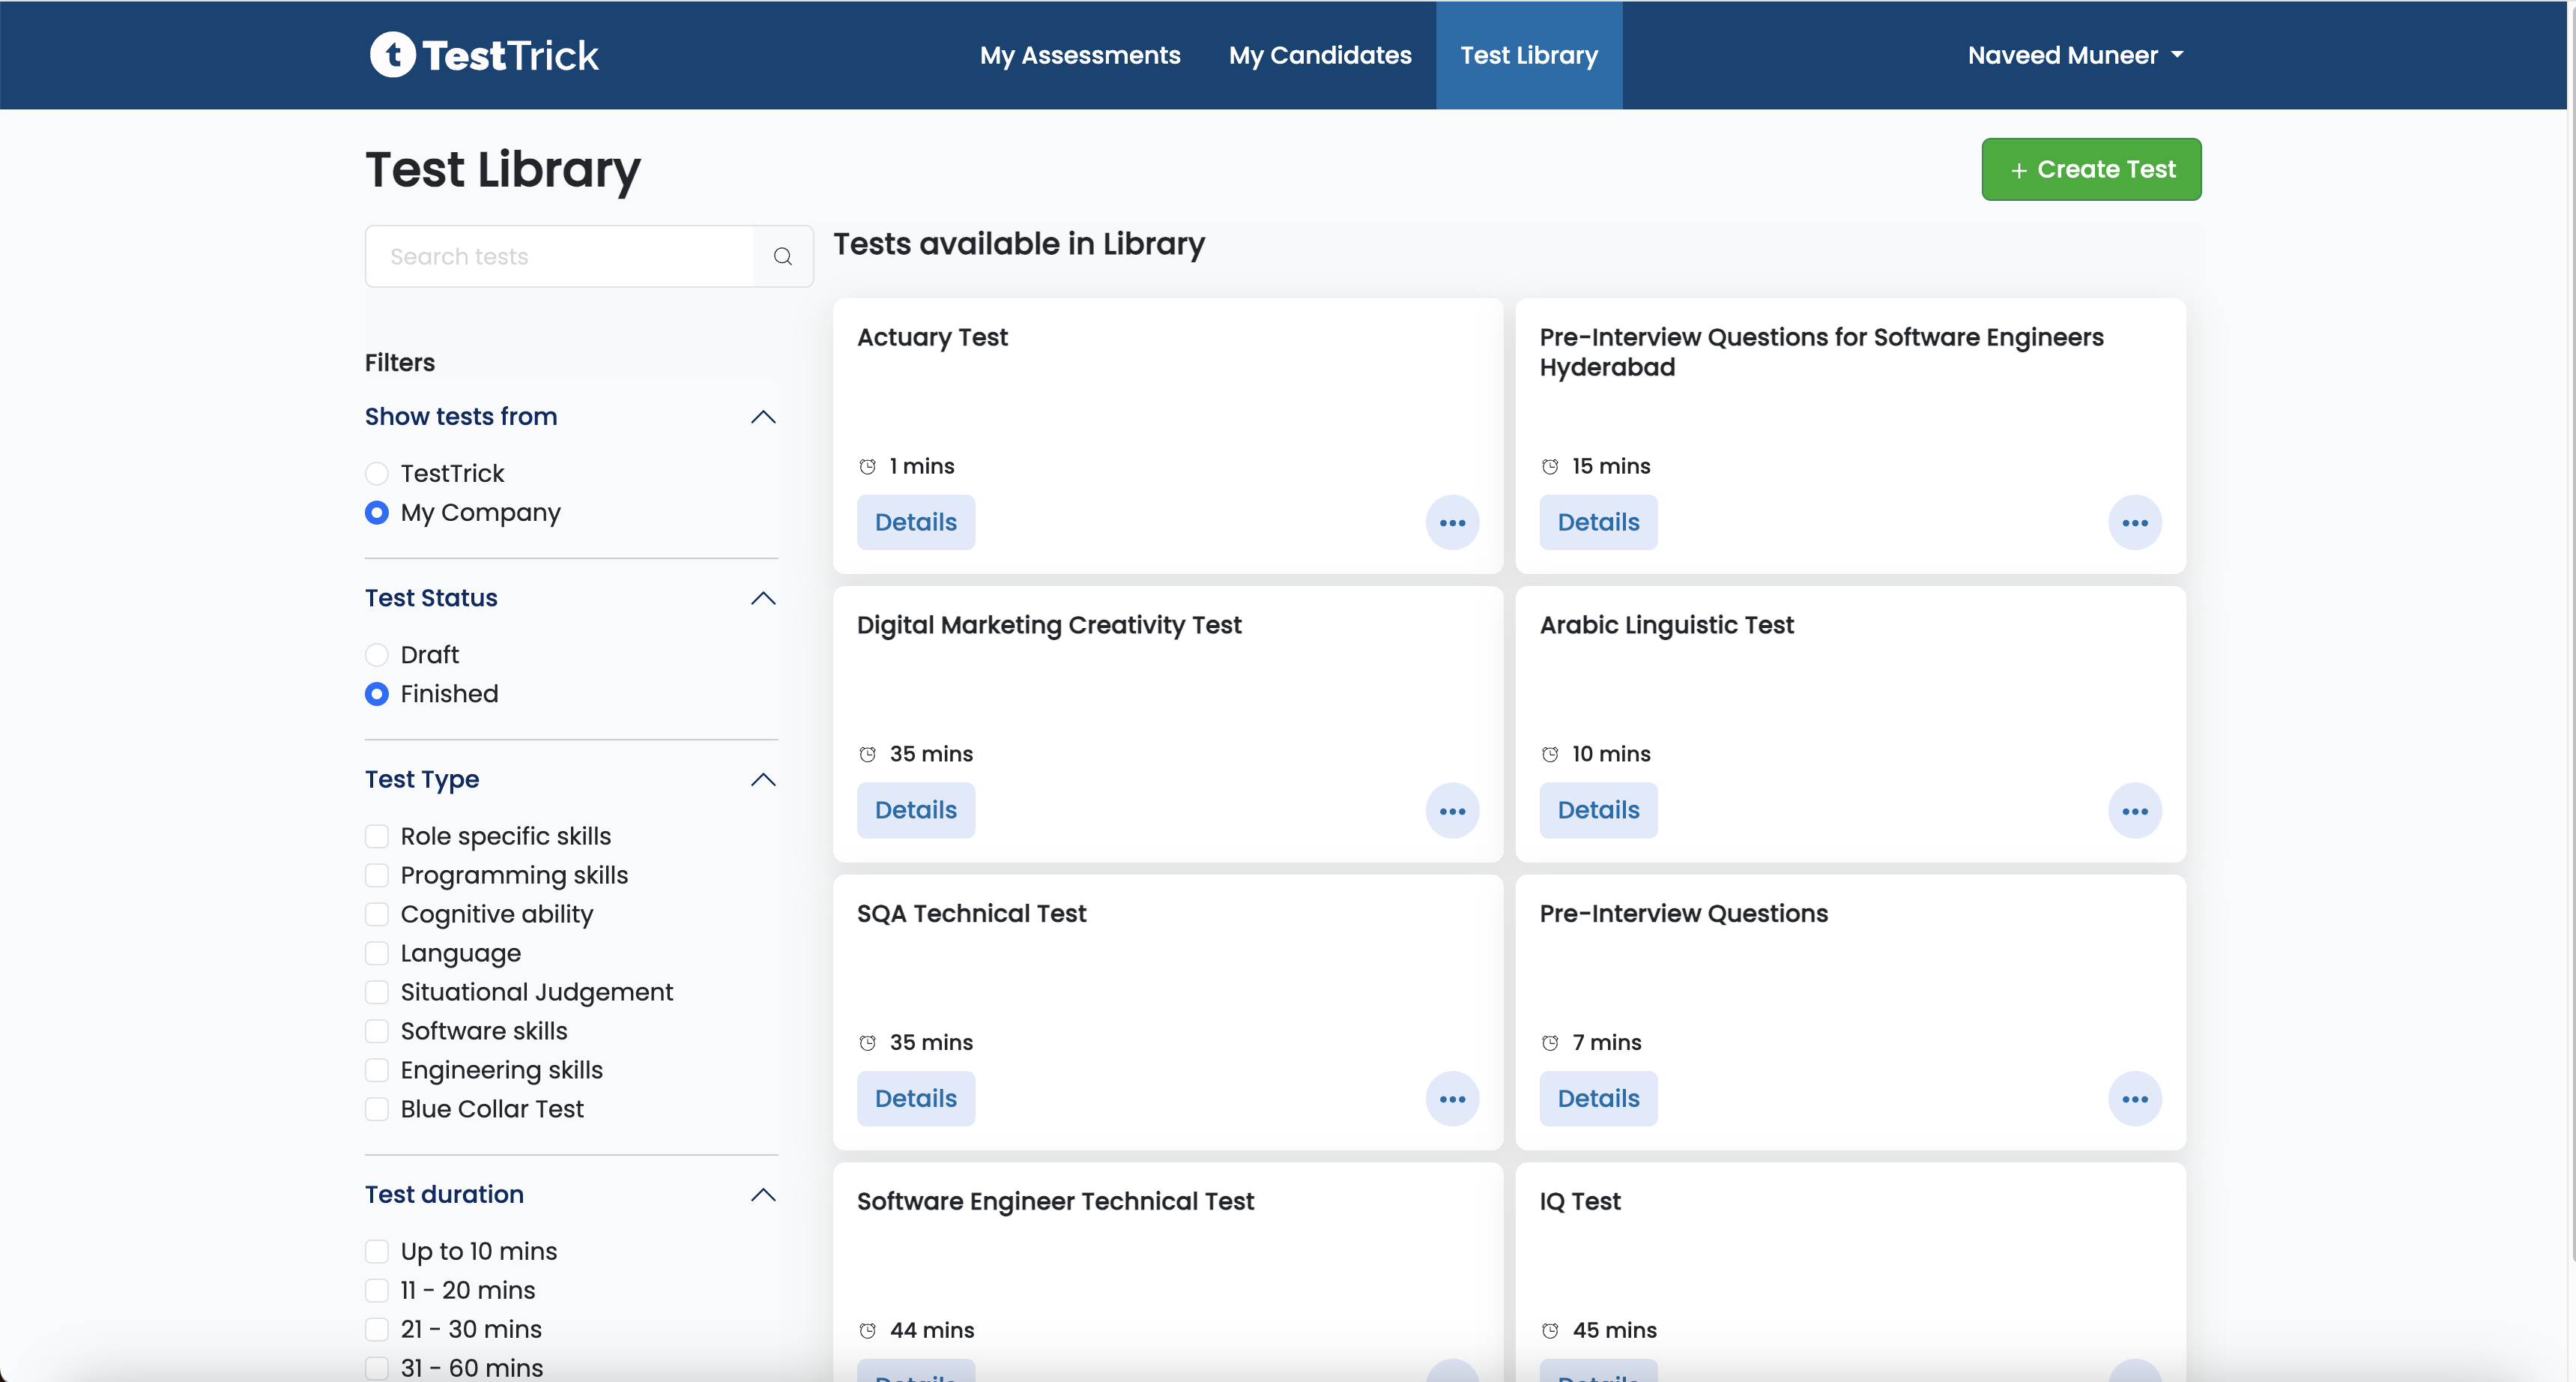Click the TestTrick logo

coord(484,55)
